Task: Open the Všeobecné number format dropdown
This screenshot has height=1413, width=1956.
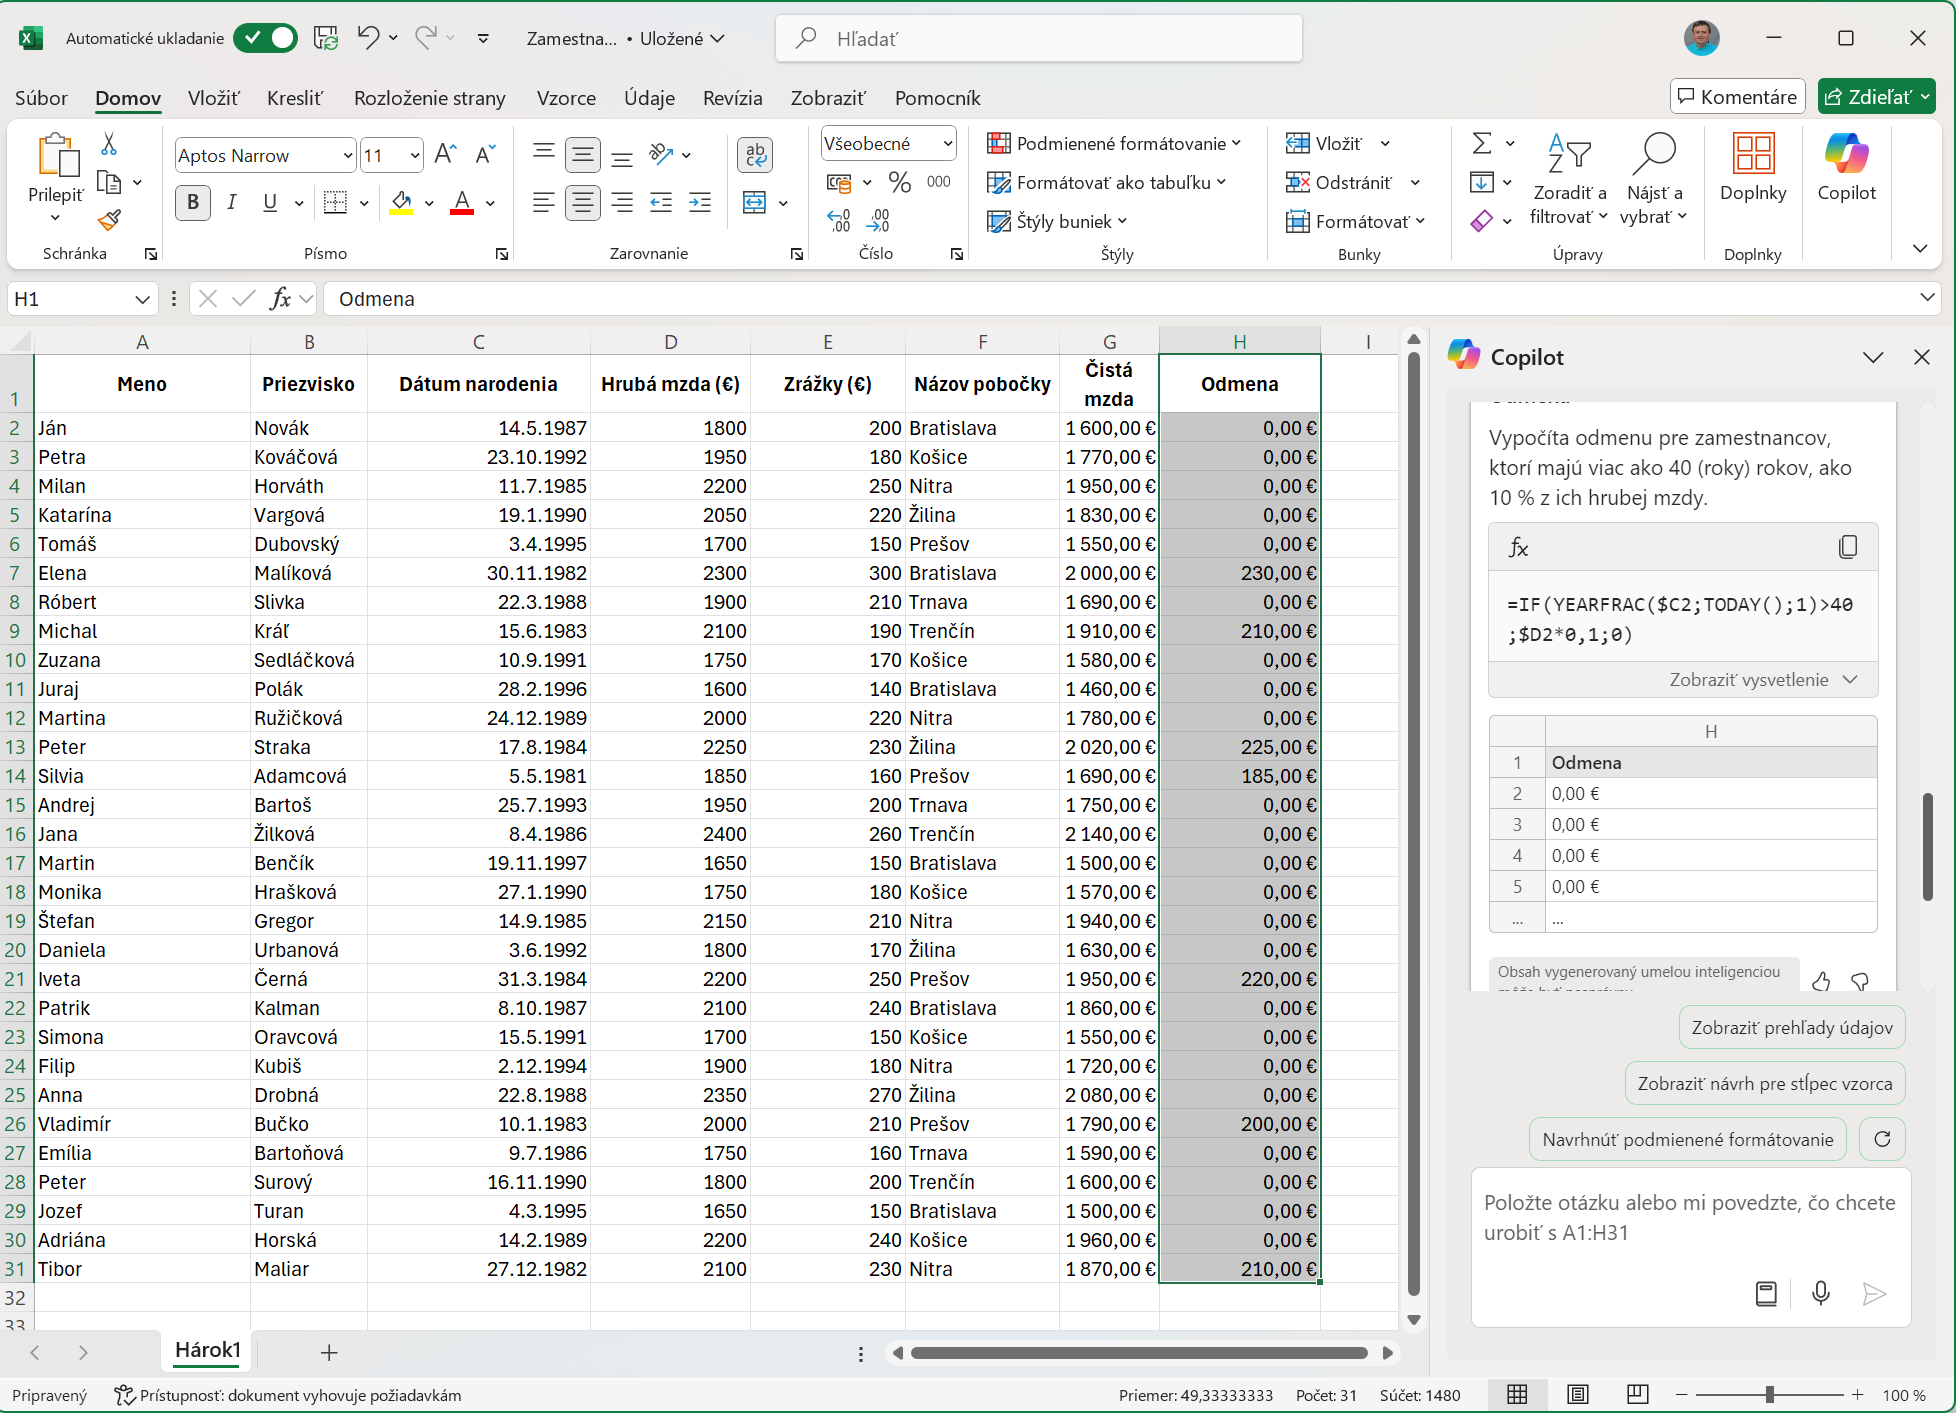Action: [x=947, y=144]
